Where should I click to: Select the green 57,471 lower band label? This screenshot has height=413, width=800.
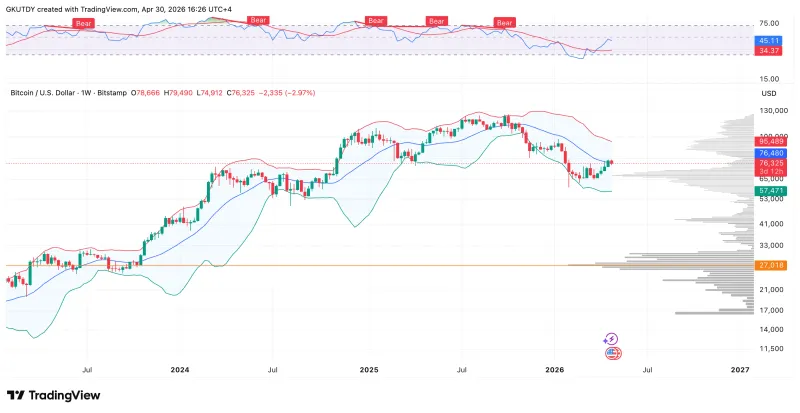coord(770,190)
